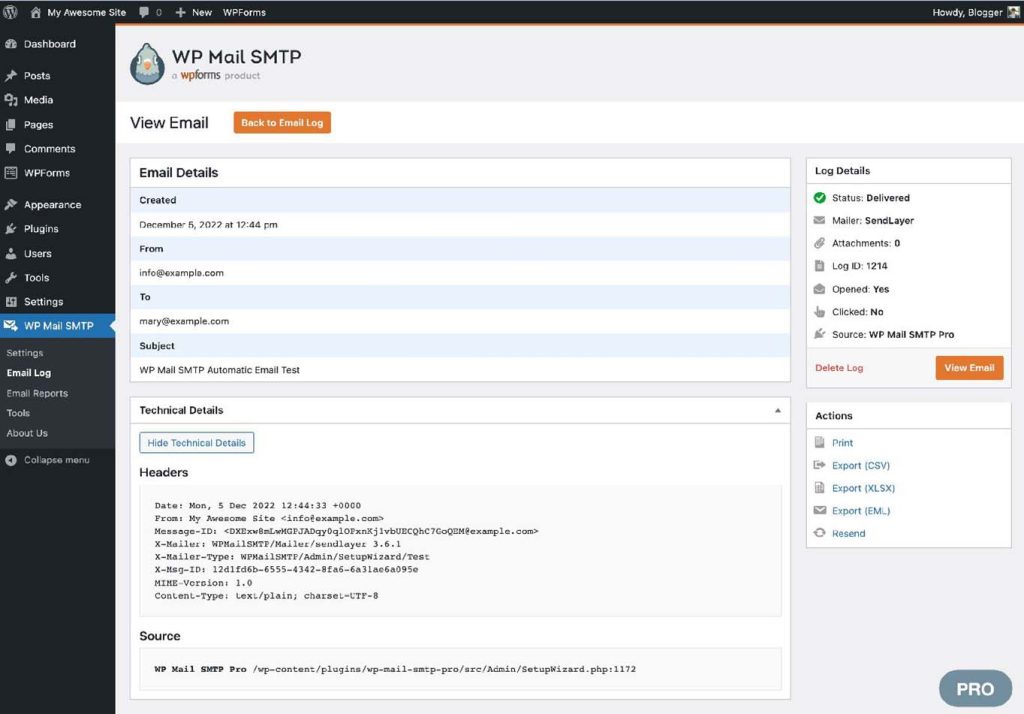Click the Pages icon in sidebar
The height and width of the screenshot is (714, 1024).
click(10, 124)
